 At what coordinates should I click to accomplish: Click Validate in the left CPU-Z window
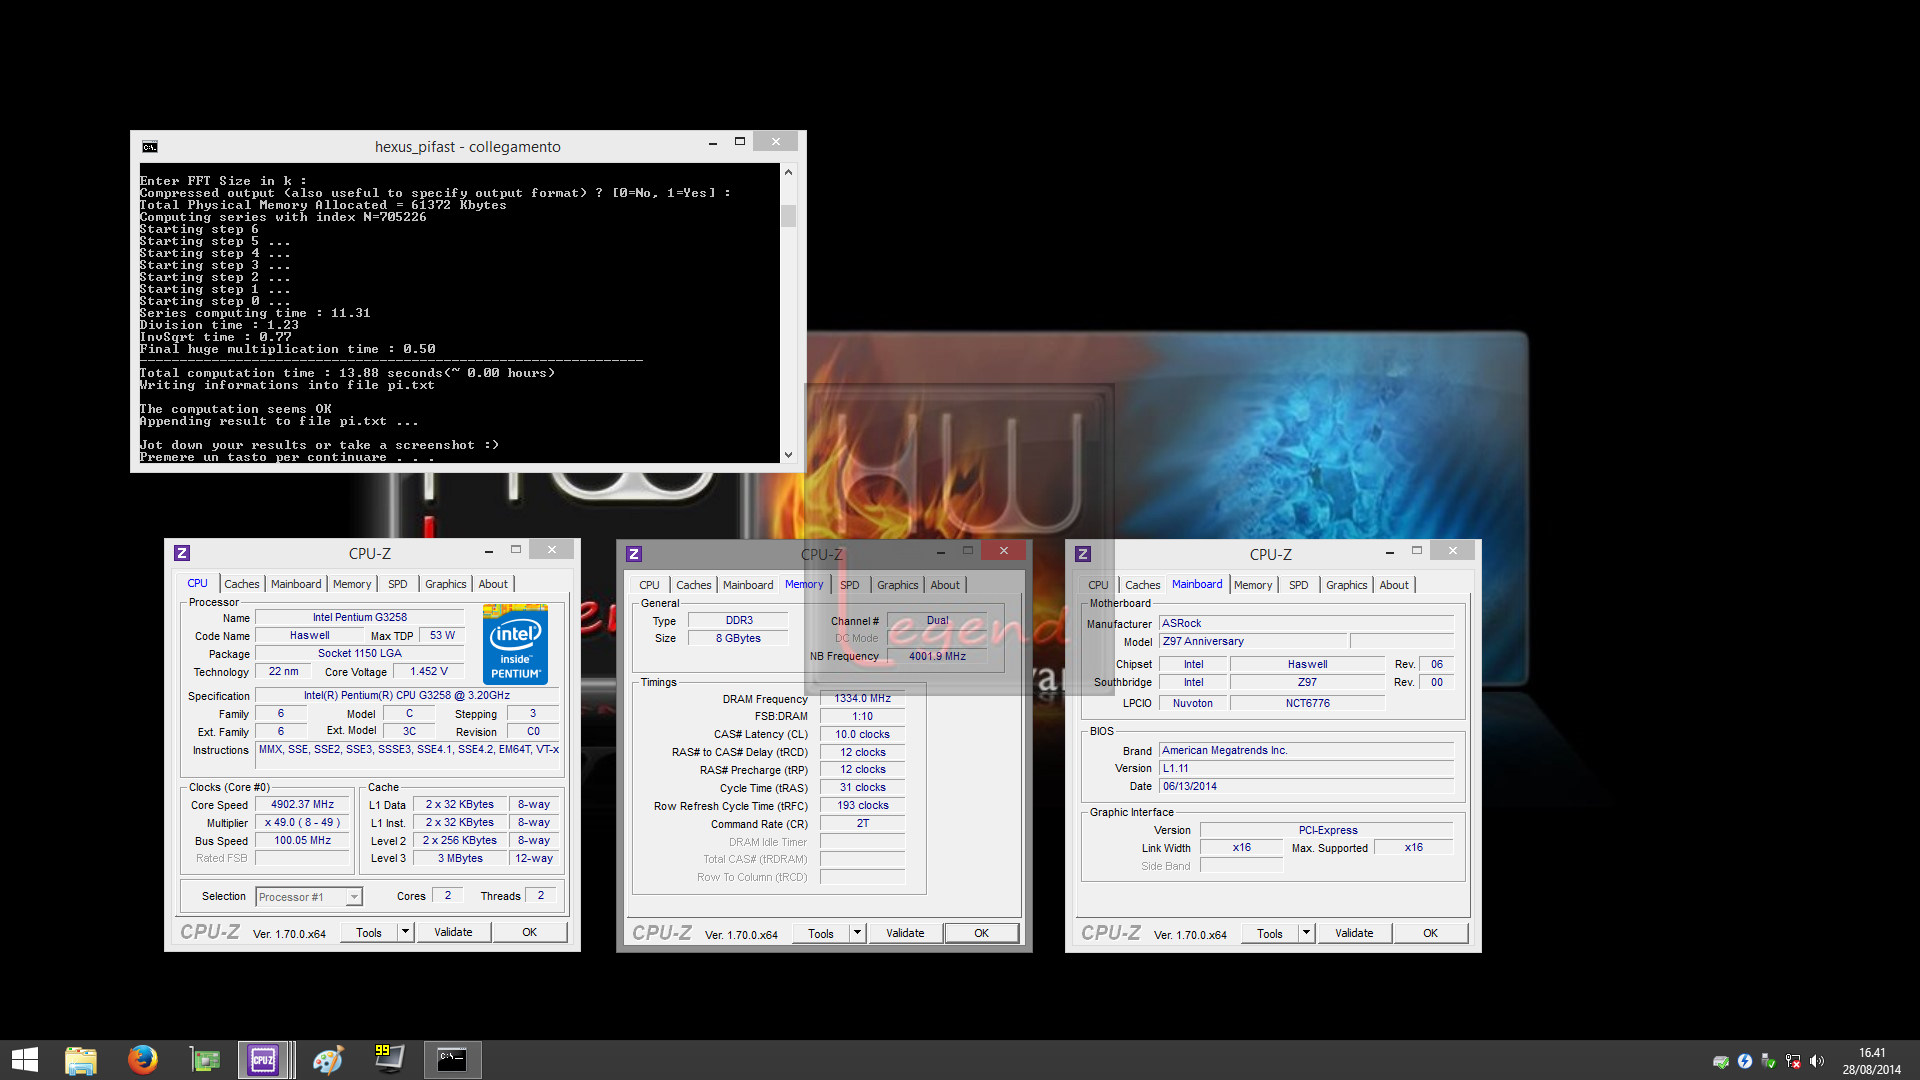(453, 932)
